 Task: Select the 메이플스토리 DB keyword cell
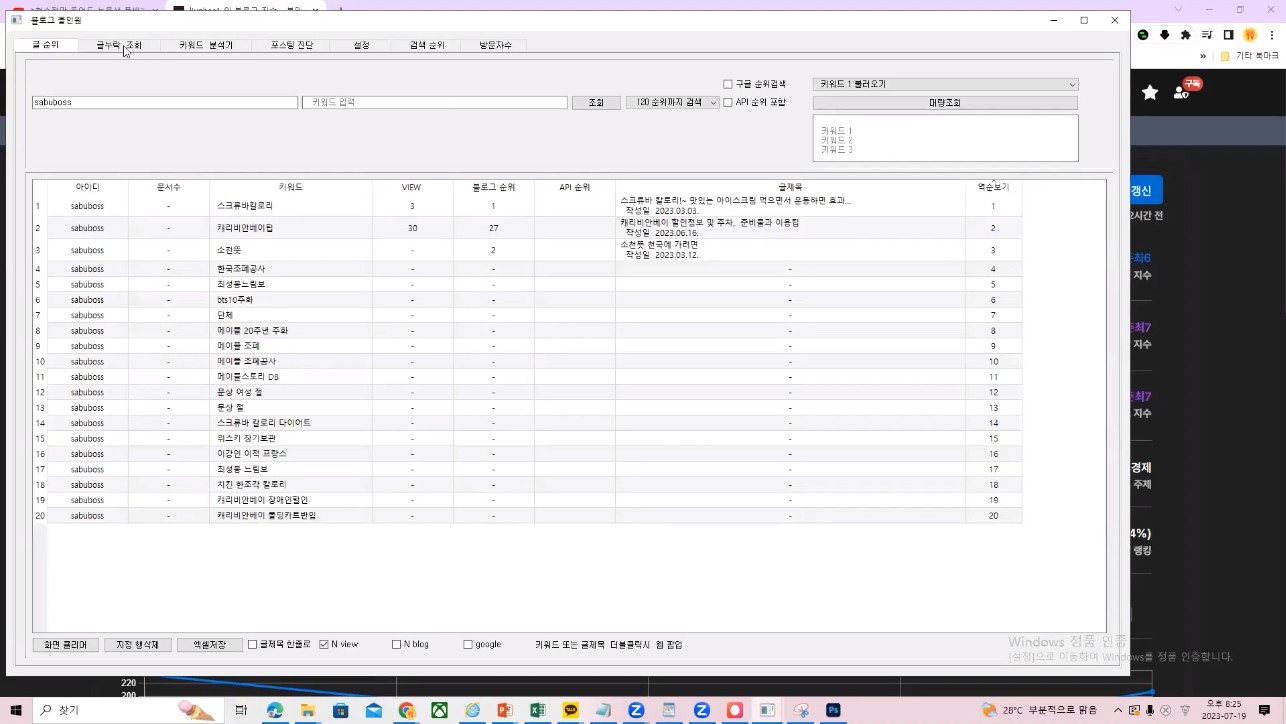[291, 377]
